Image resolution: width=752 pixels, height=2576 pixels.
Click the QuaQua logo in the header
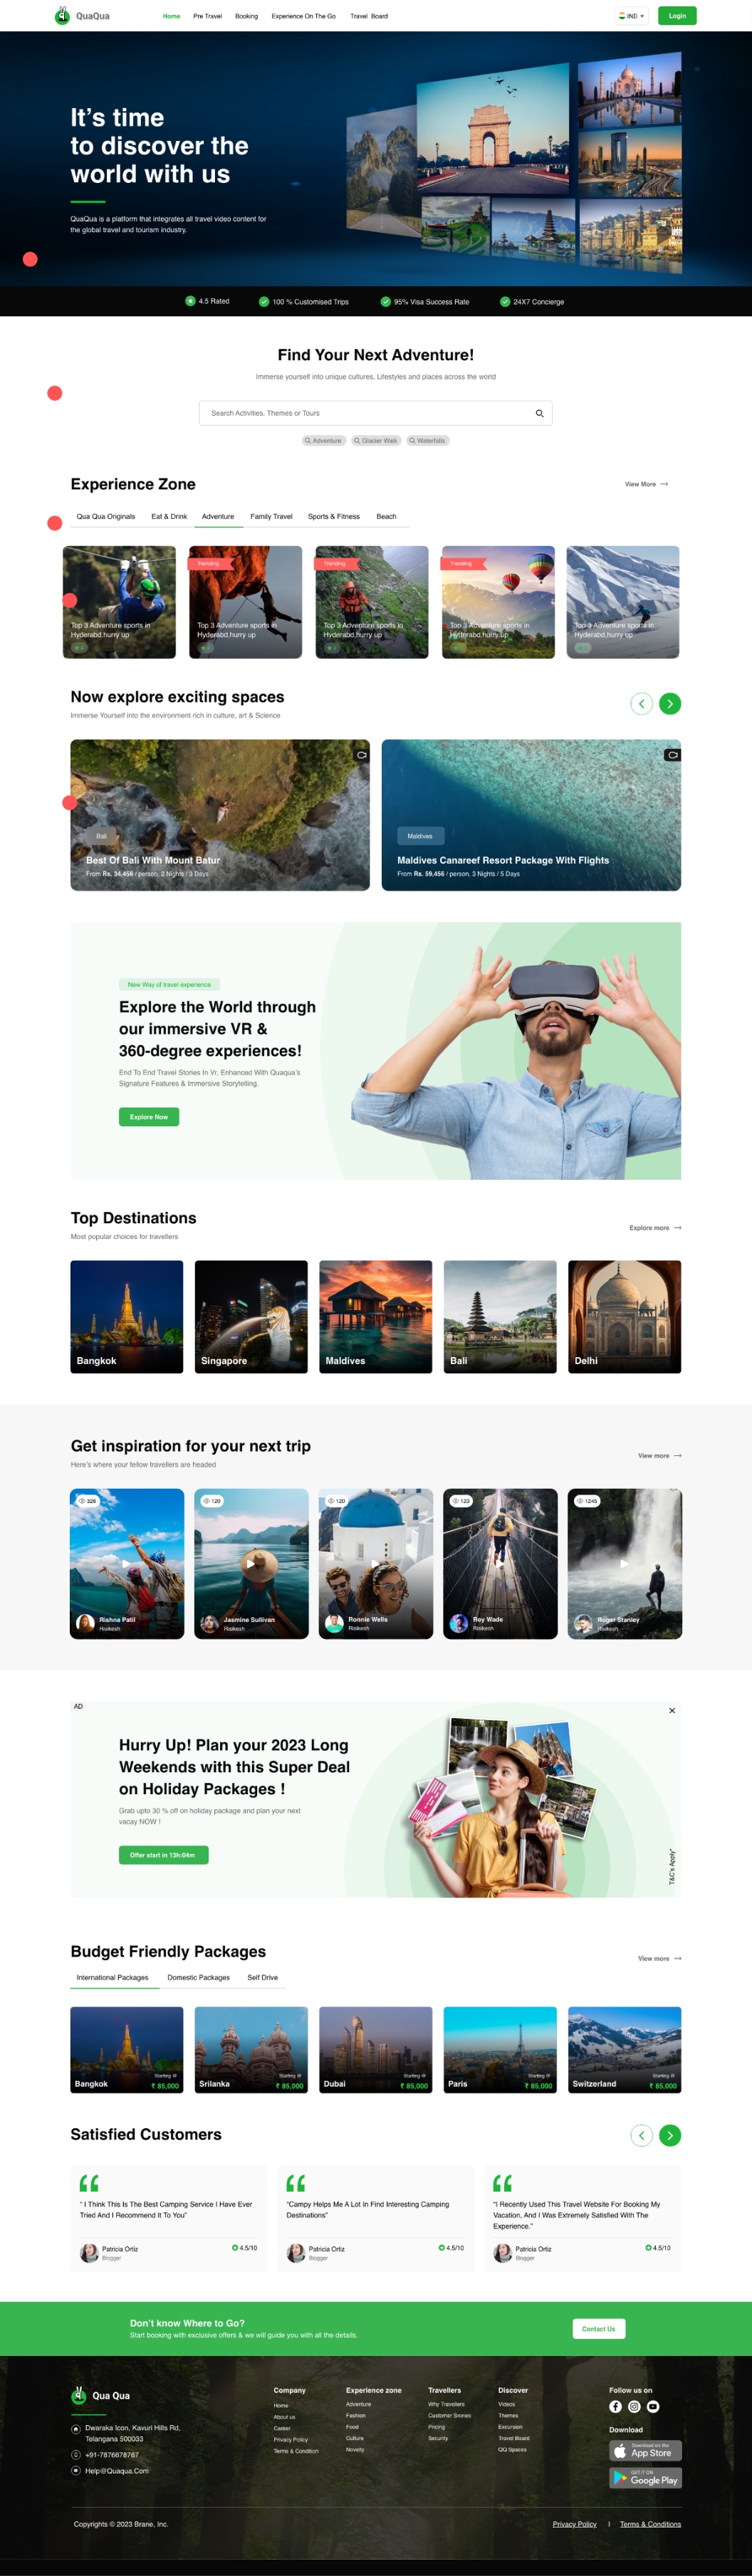click(81, 16)
